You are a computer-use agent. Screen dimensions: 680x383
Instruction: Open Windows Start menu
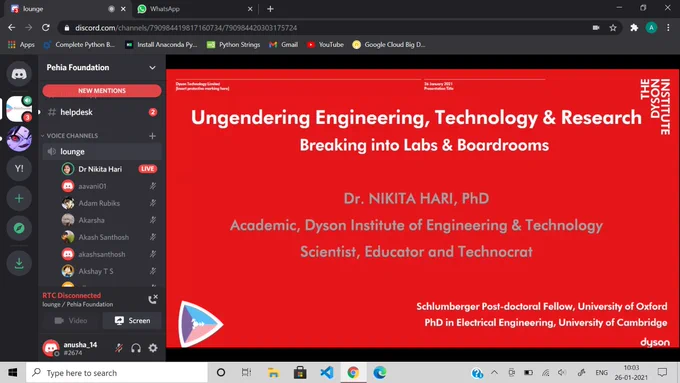[x=13, y=373]
